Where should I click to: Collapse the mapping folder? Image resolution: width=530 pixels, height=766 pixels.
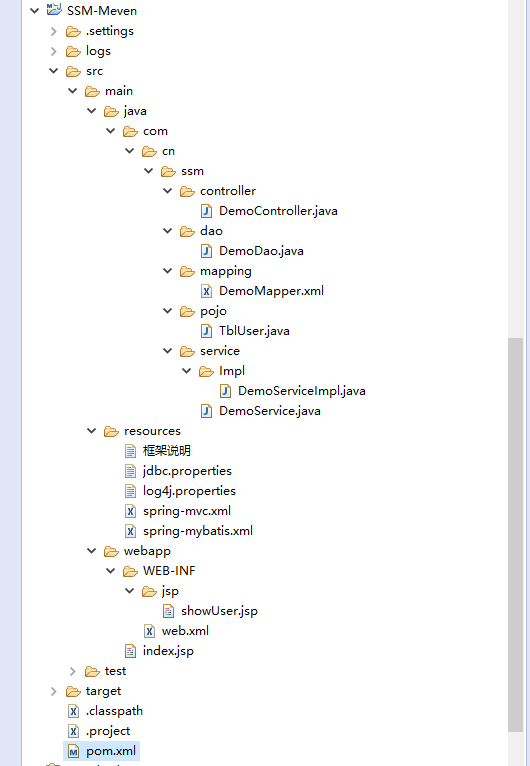tap(168, 271)
